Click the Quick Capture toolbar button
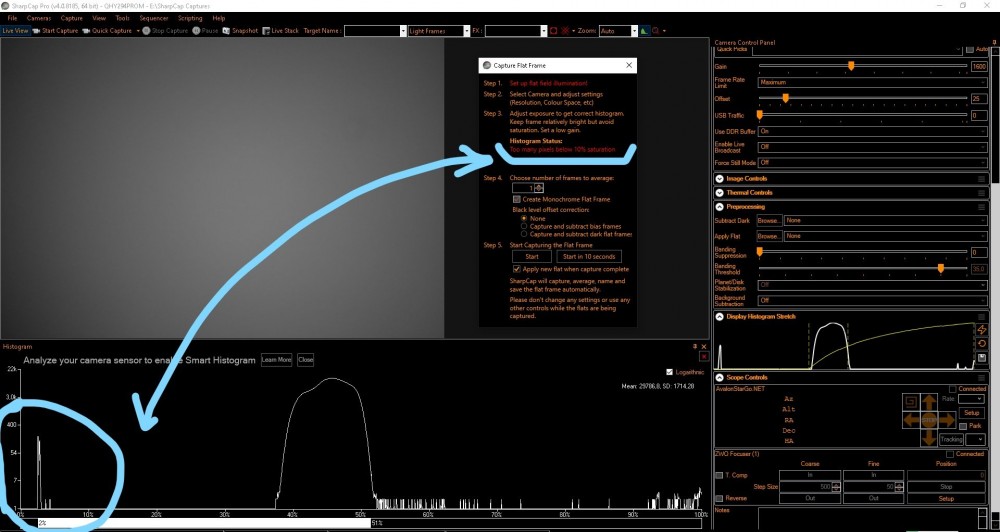The height and width of the screenshot is (532, 1000). pyautogui.click(x=107, y=31)
